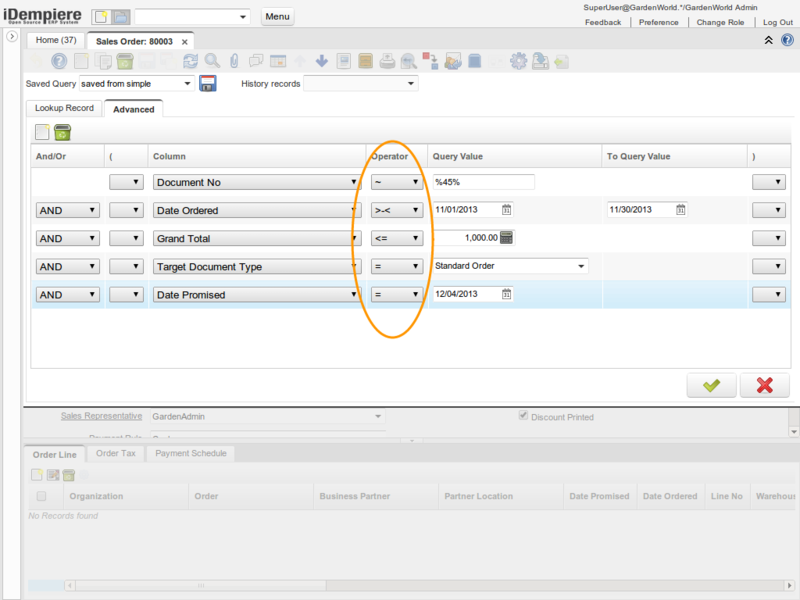Open calendar picker for Date Promised value

(x=507, y=295)
